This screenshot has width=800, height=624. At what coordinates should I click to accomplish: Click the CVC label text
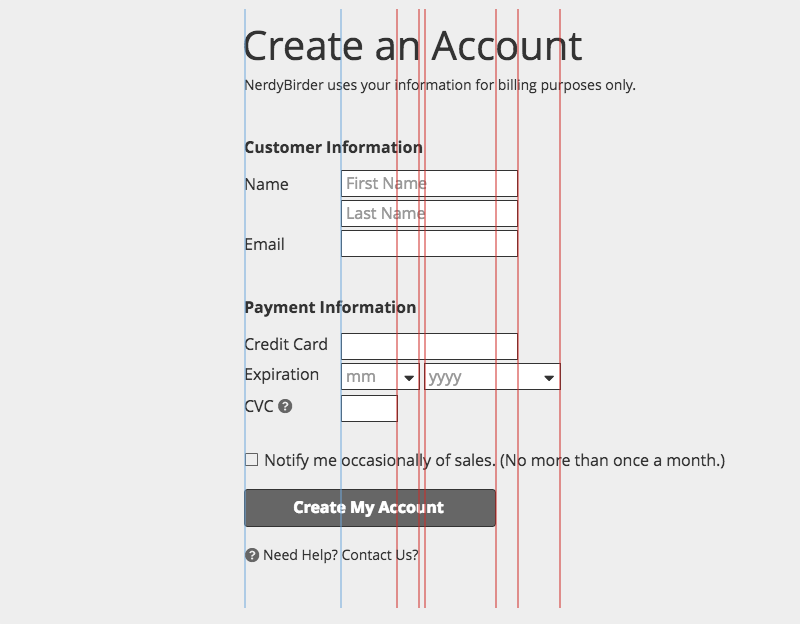pyautogui.click(x=259, y=407)
